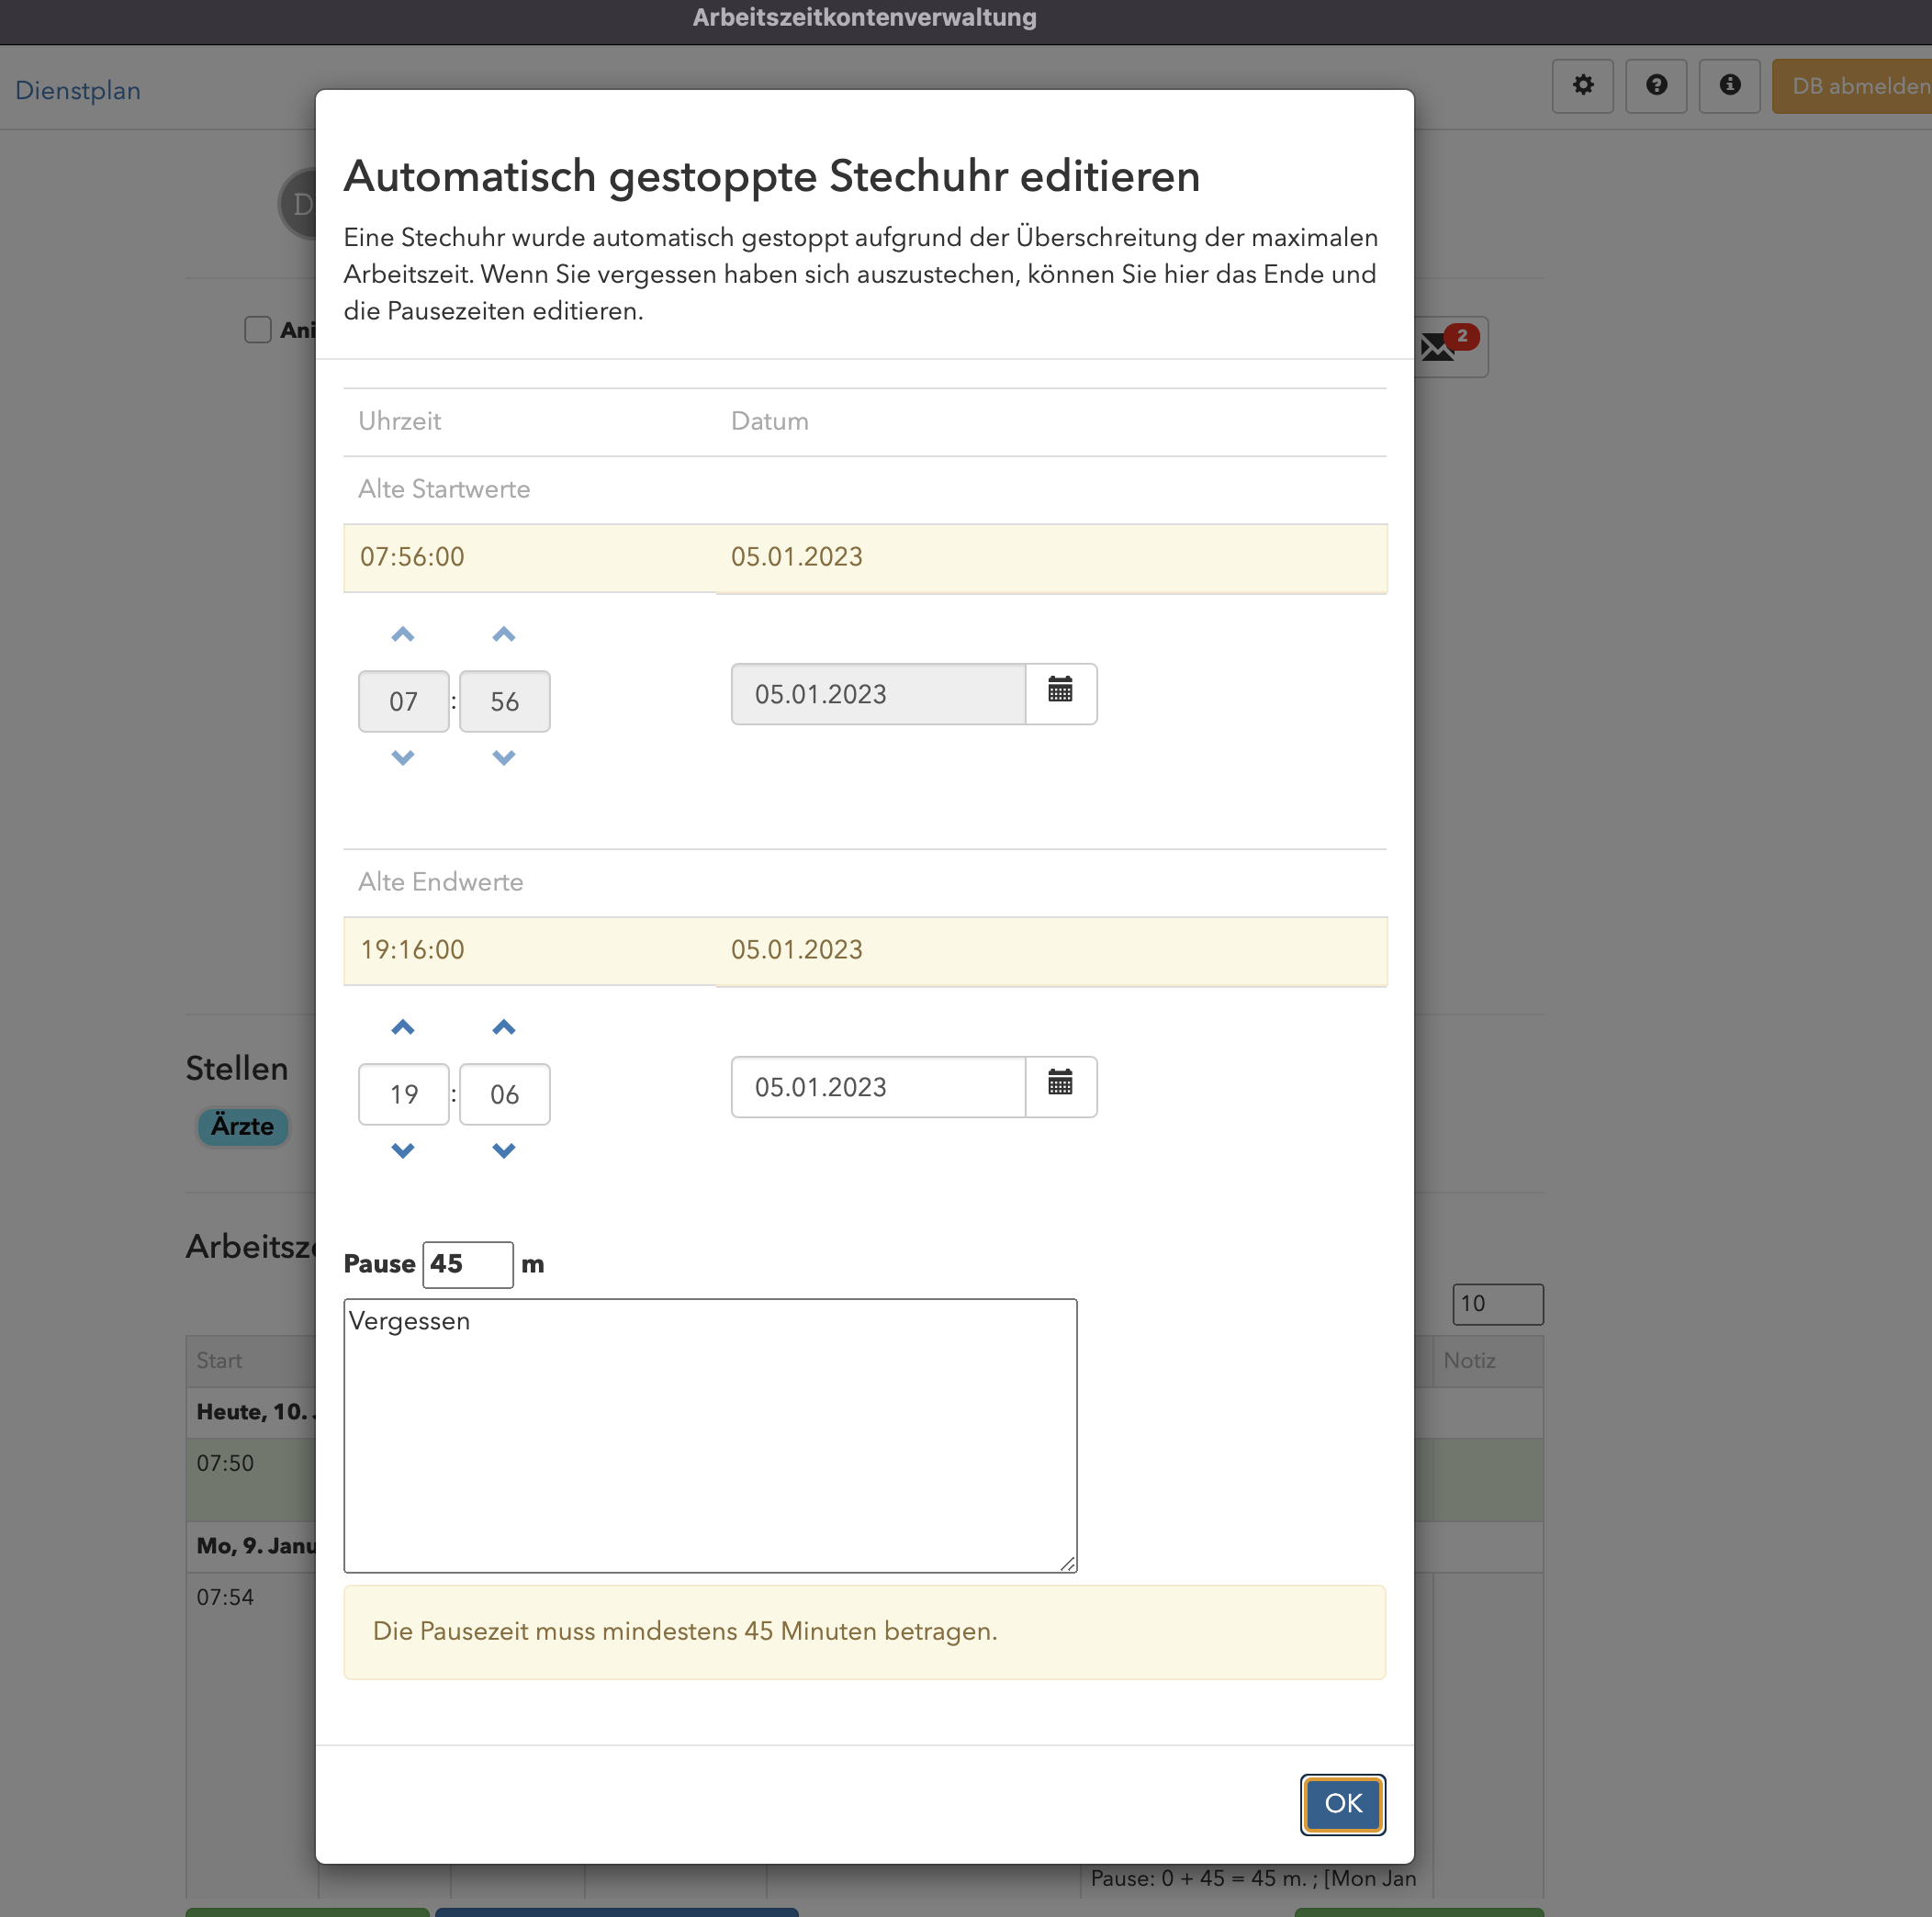Image resolution: width=1932 pixels, height=1917 pixels.
Task: Click into the note textarea containing Vergessen
Action: 710,1435
